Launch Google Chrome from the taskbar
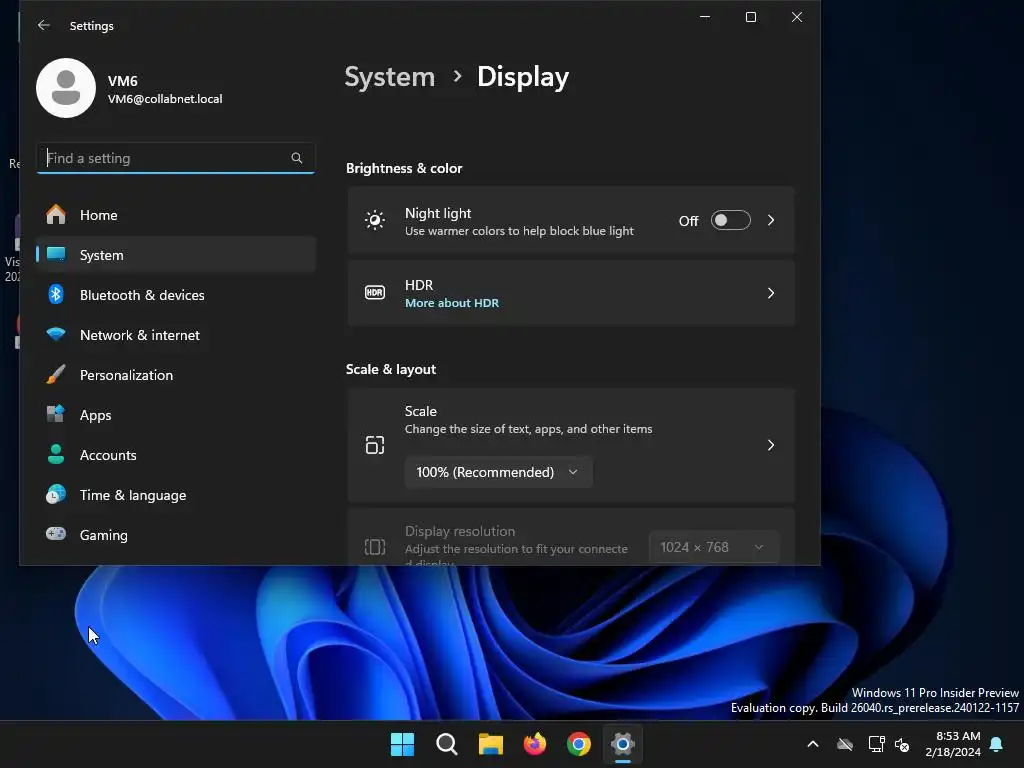The width and height of the screenshot is (1024, 768). pyautogui.click(x=579, y=744)
